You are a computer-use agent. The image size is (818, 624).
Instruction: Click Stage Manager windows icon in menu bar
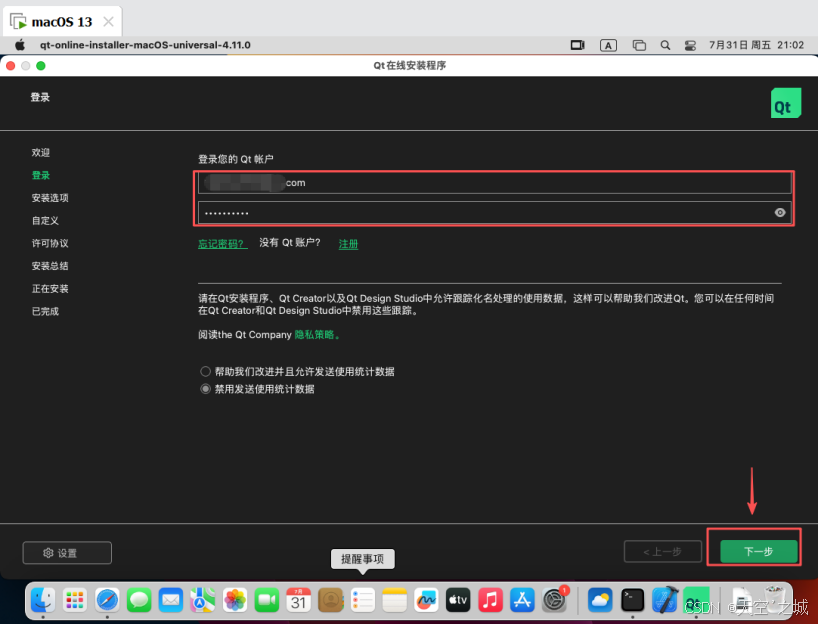tap(639, 45)
